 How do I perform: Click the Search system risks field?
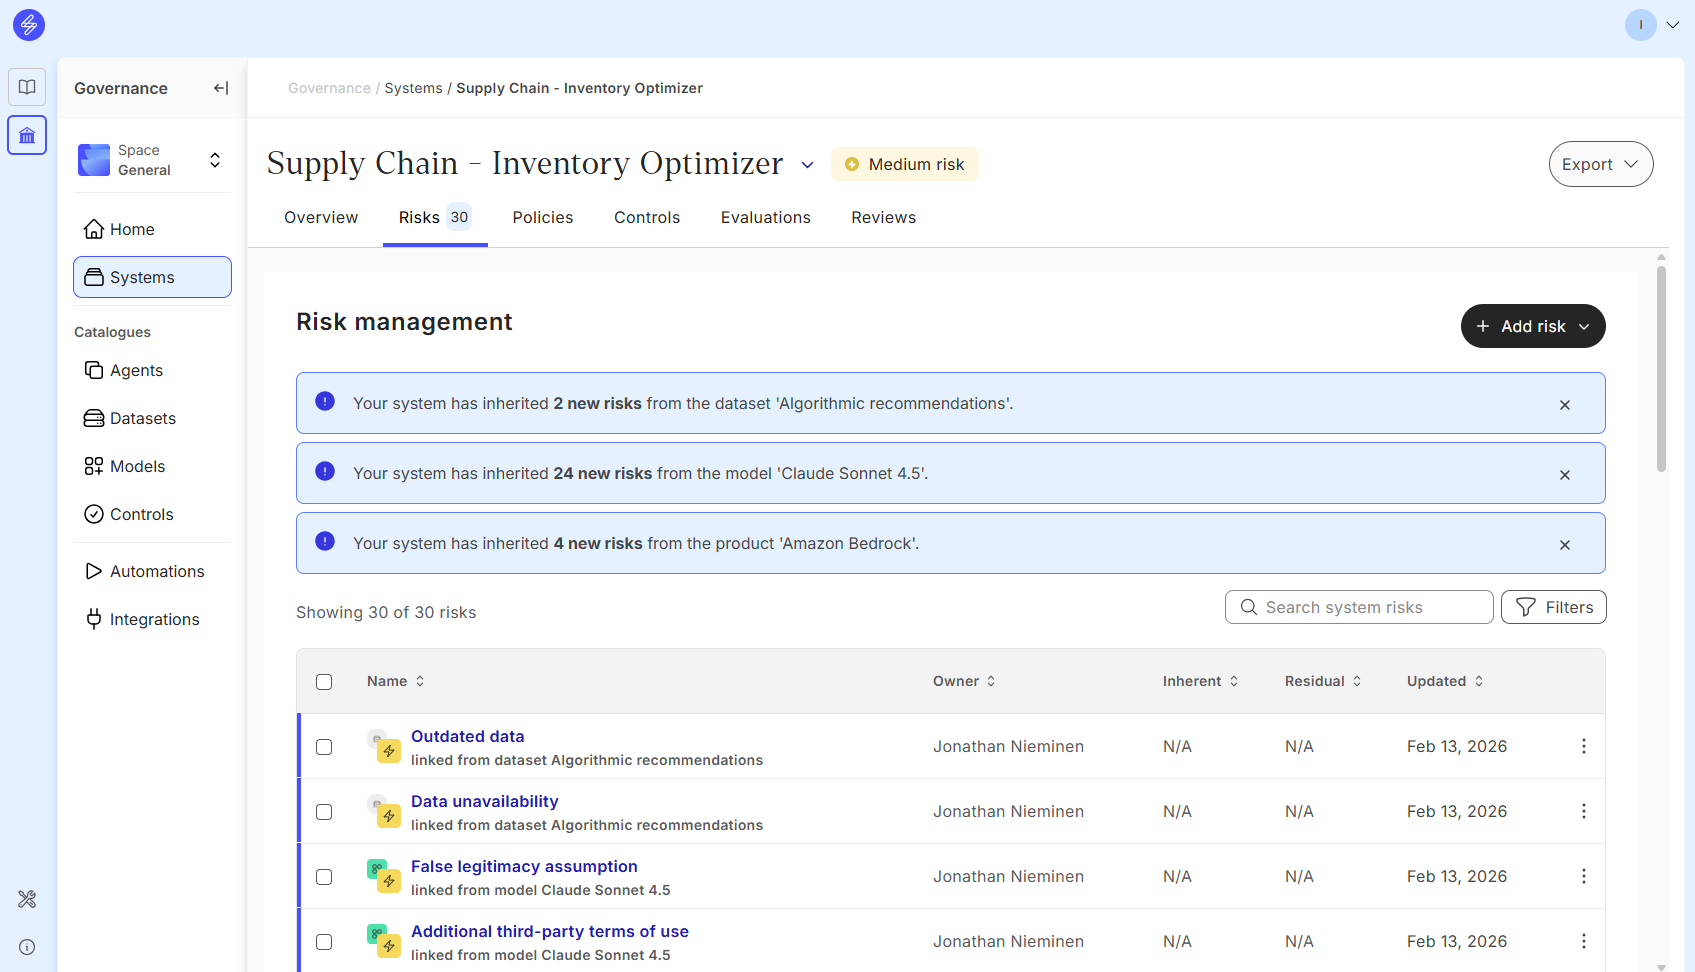click(x=1370, y=607)
